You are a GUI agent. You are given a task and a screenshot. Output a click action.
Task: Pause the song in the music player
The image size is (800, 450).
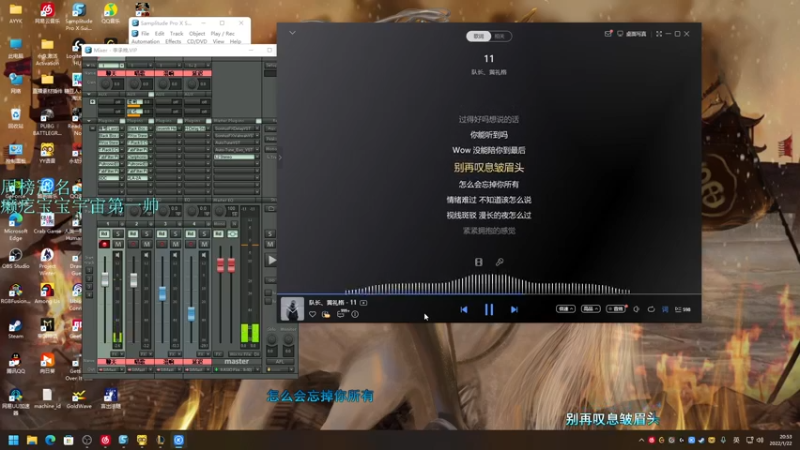click(x=489, y=309)
